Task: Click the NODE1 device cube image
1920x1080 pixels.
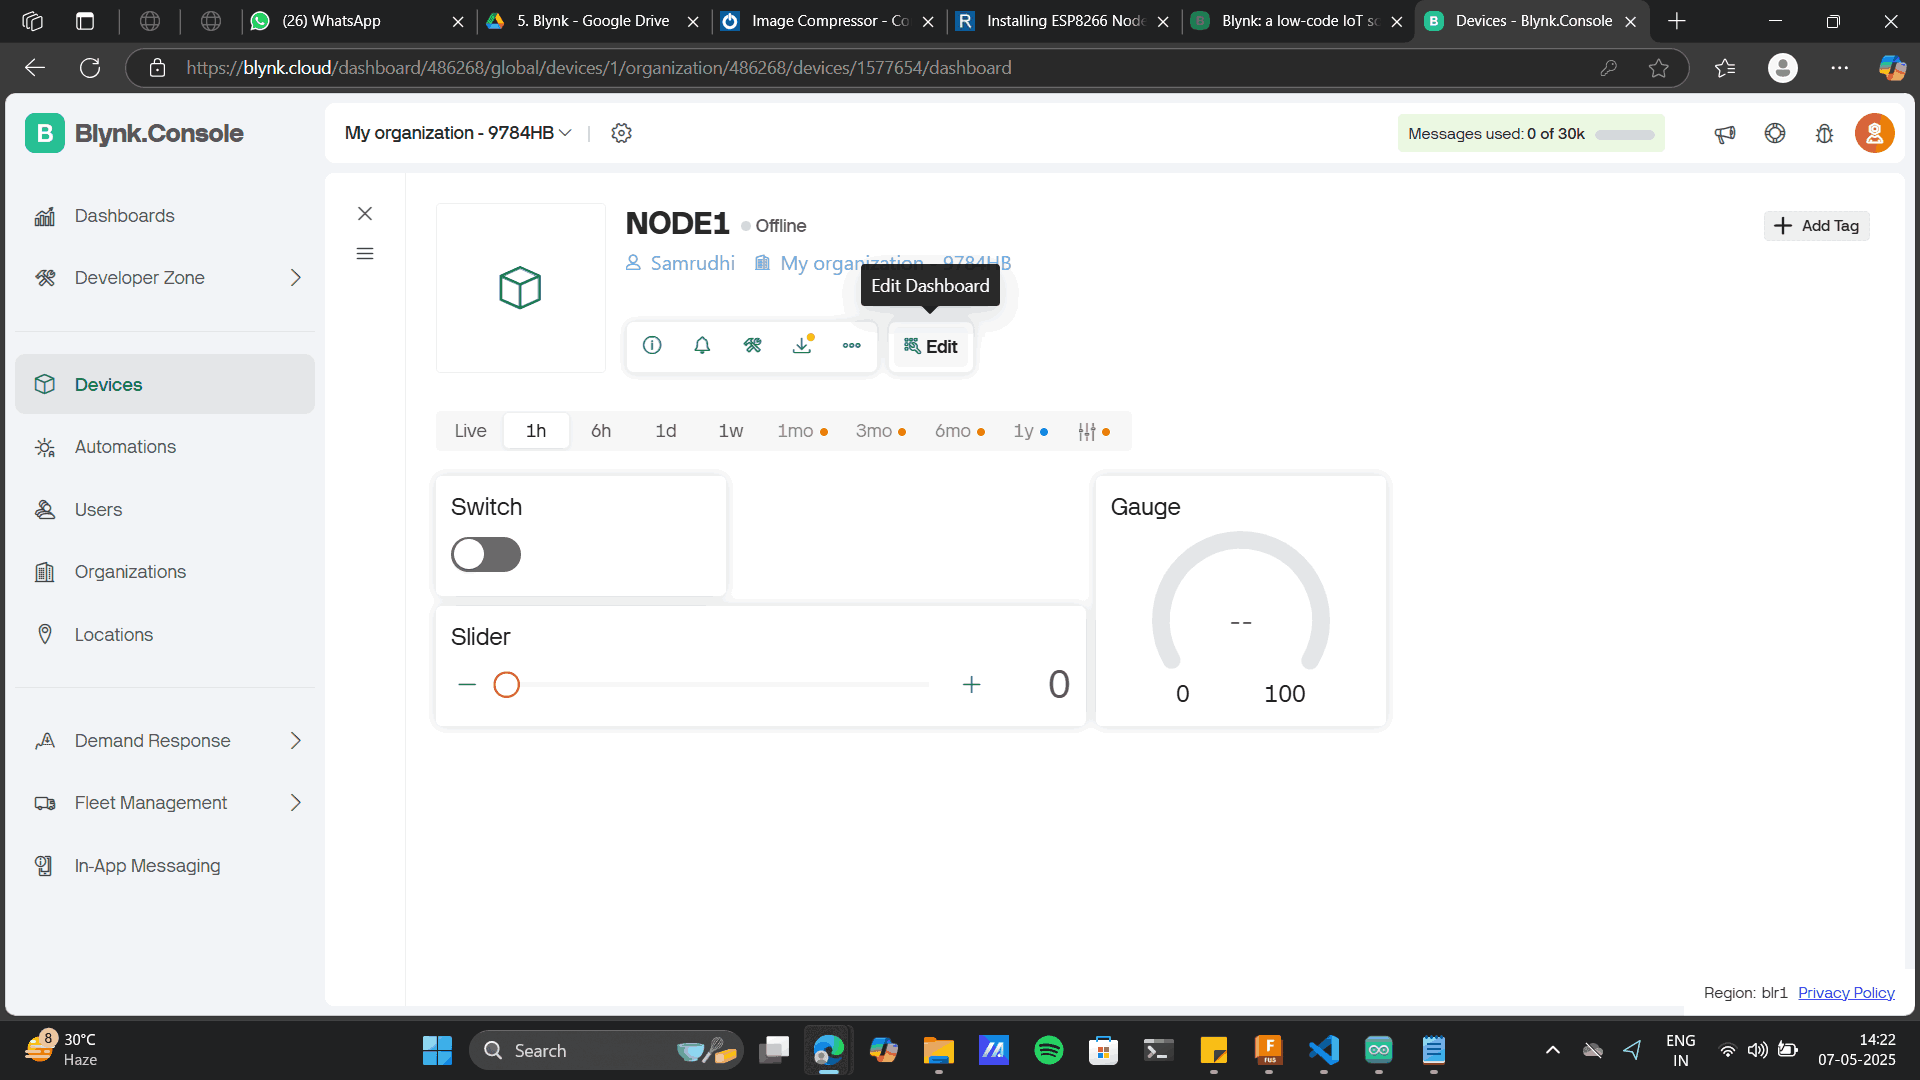Action: point(520,288)
